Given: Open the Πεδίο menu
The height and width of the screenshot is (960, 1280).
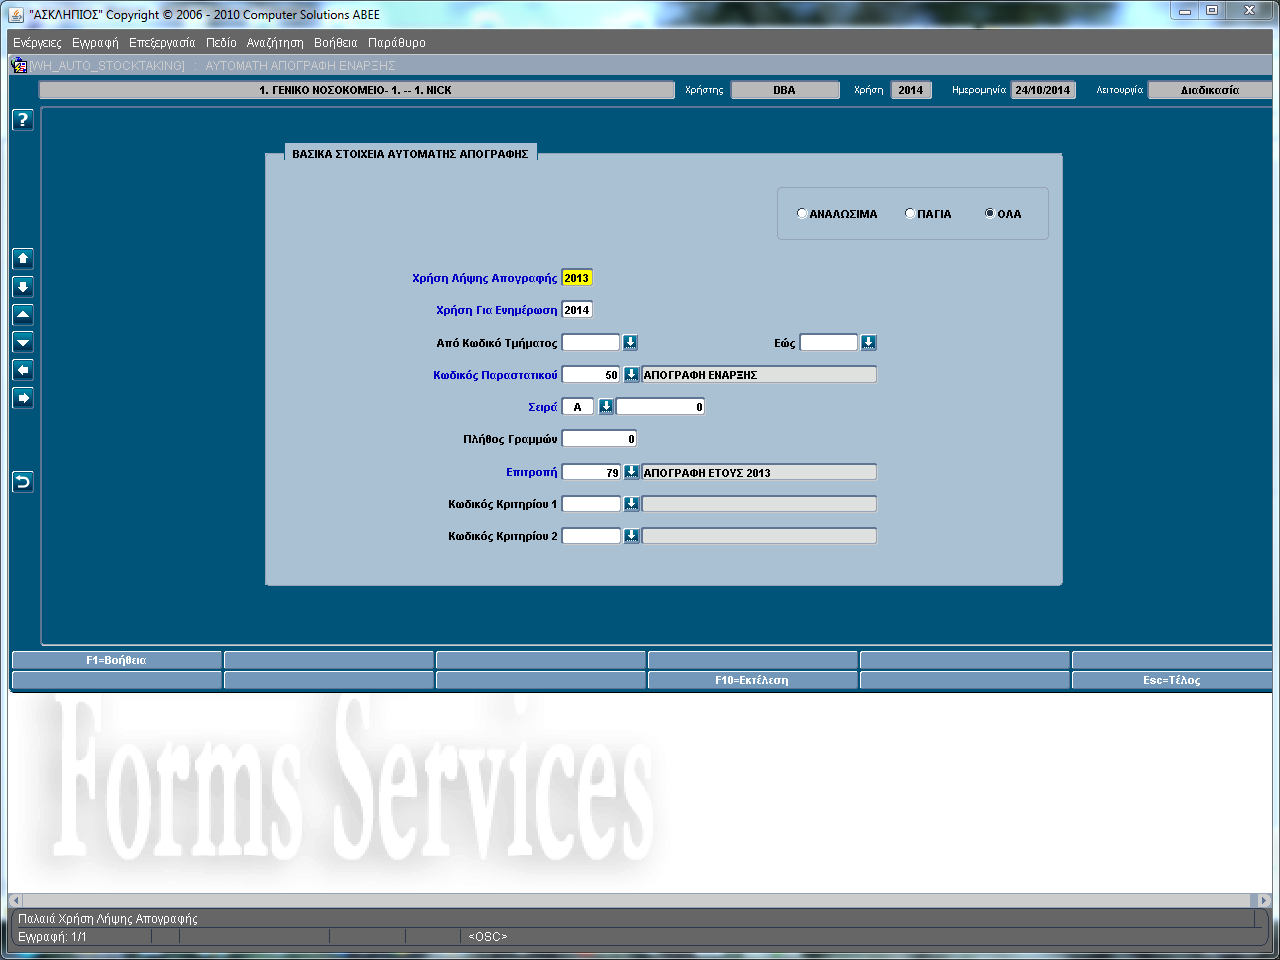Looking at the screenshot, I should click(x=221, y=43).
